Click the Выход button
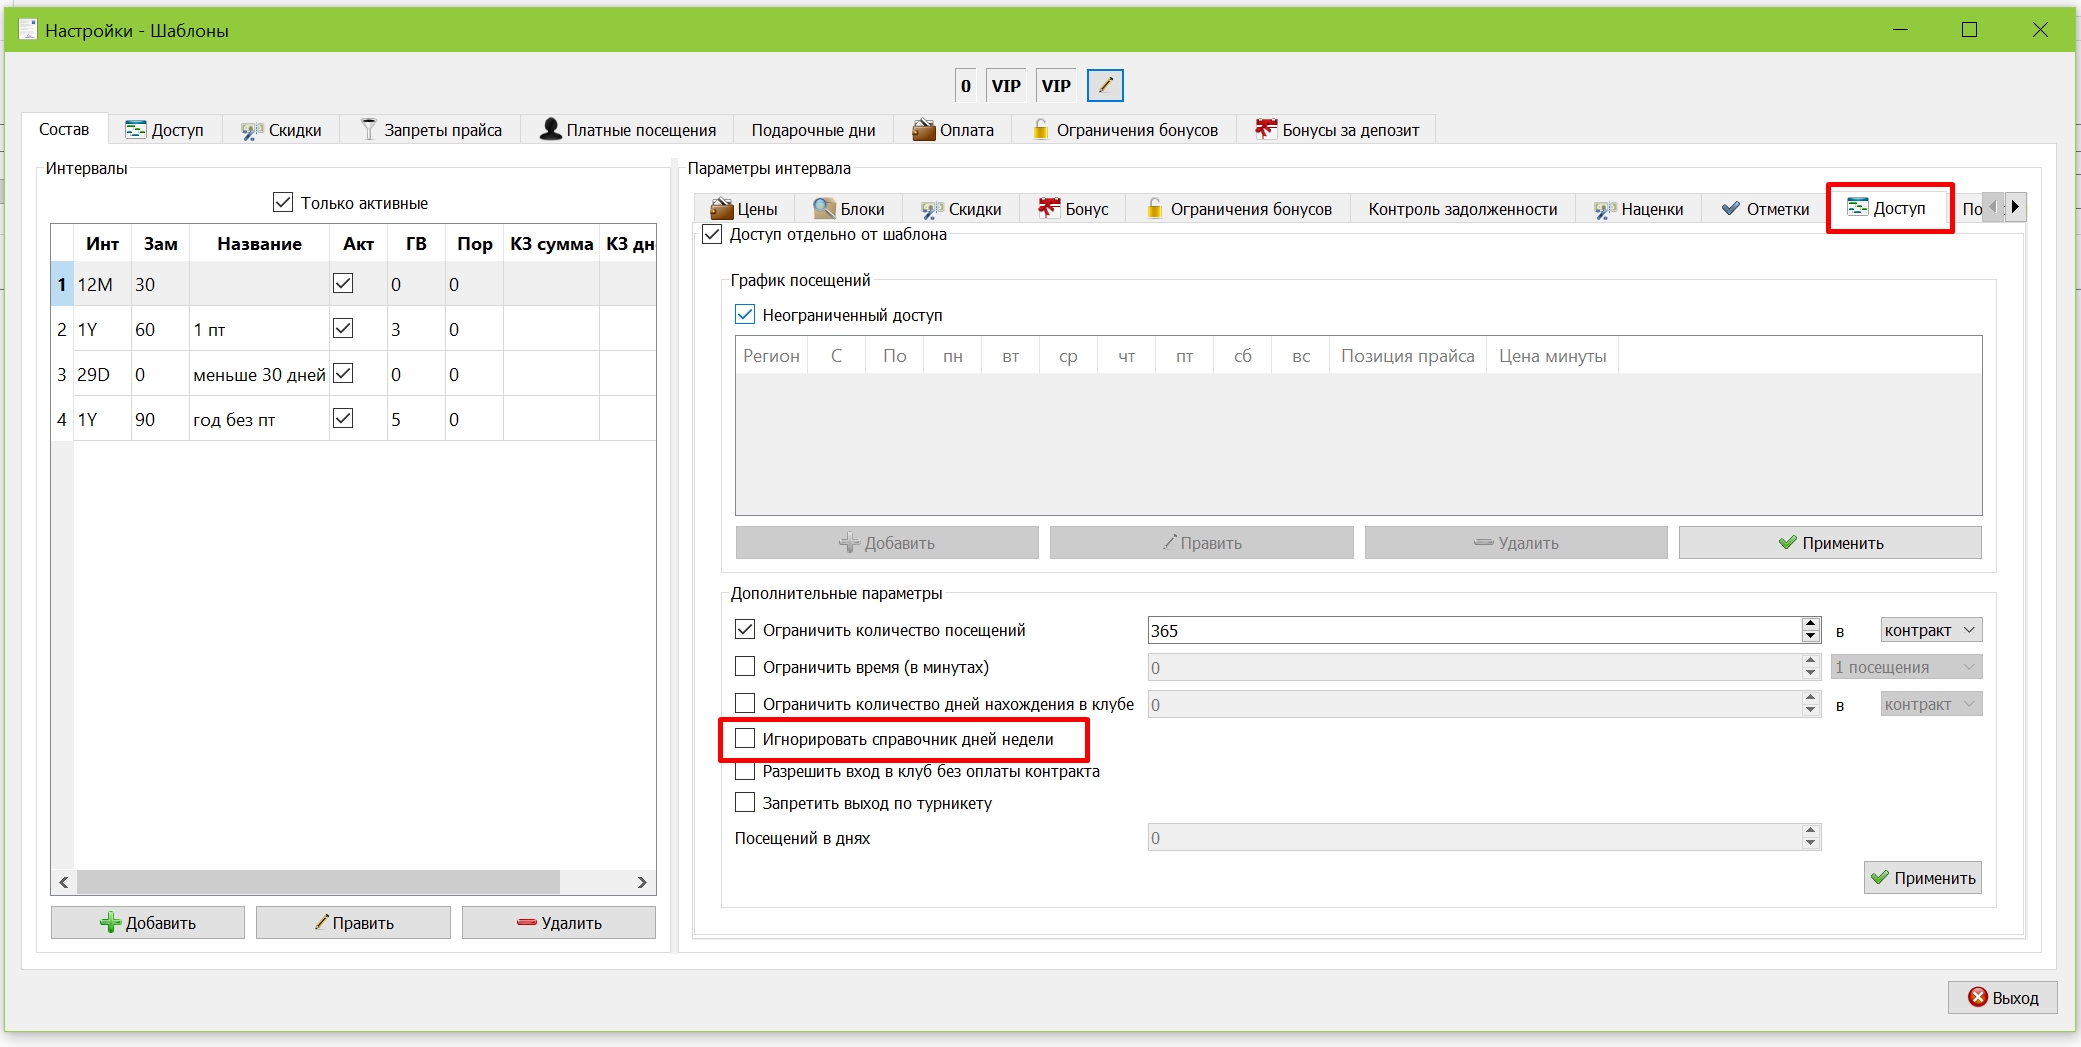 (x=2002, y=997)
